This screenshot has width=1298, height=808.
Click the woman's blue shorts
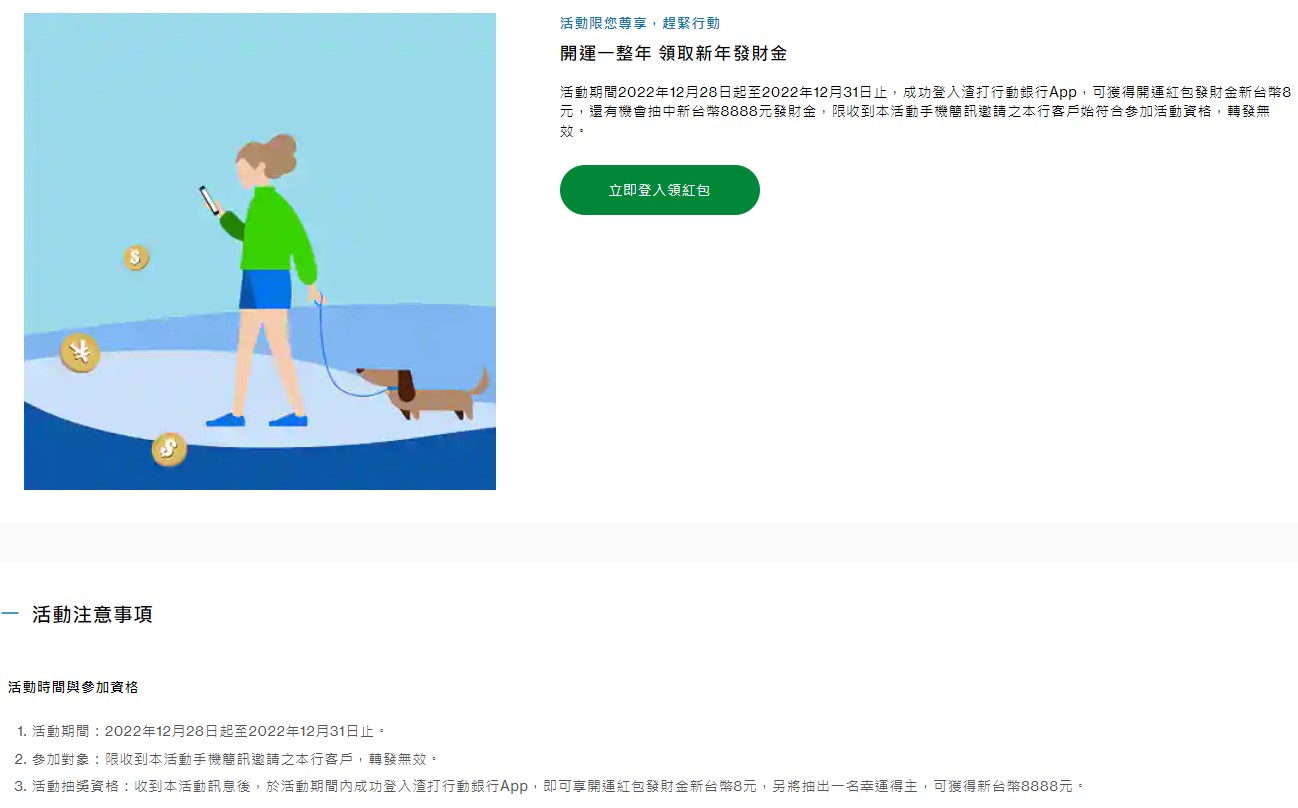tap(265, 289)
